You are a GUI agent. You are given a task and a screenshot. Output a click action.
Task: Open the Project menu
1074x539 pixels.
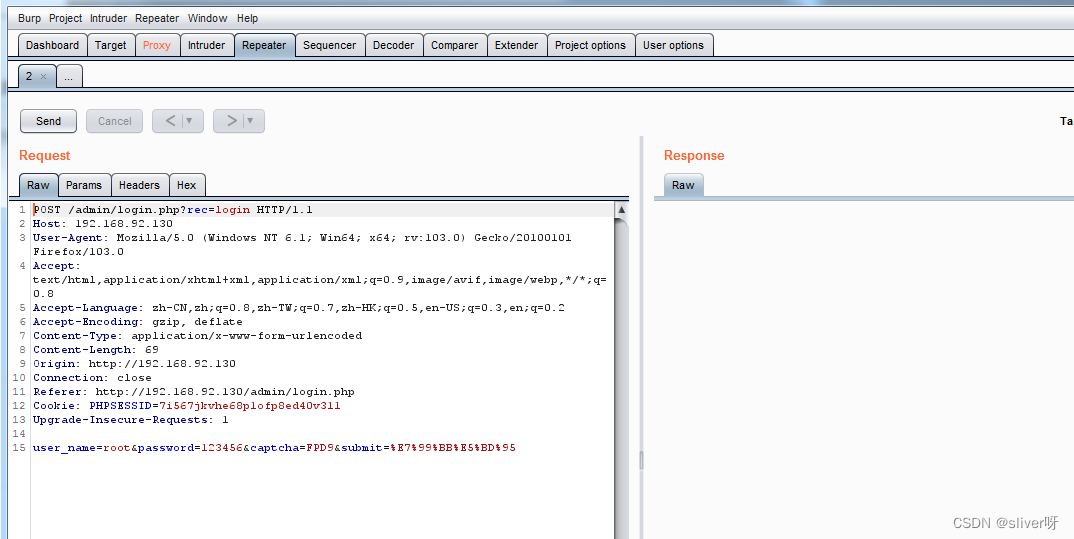pos(66,18)
